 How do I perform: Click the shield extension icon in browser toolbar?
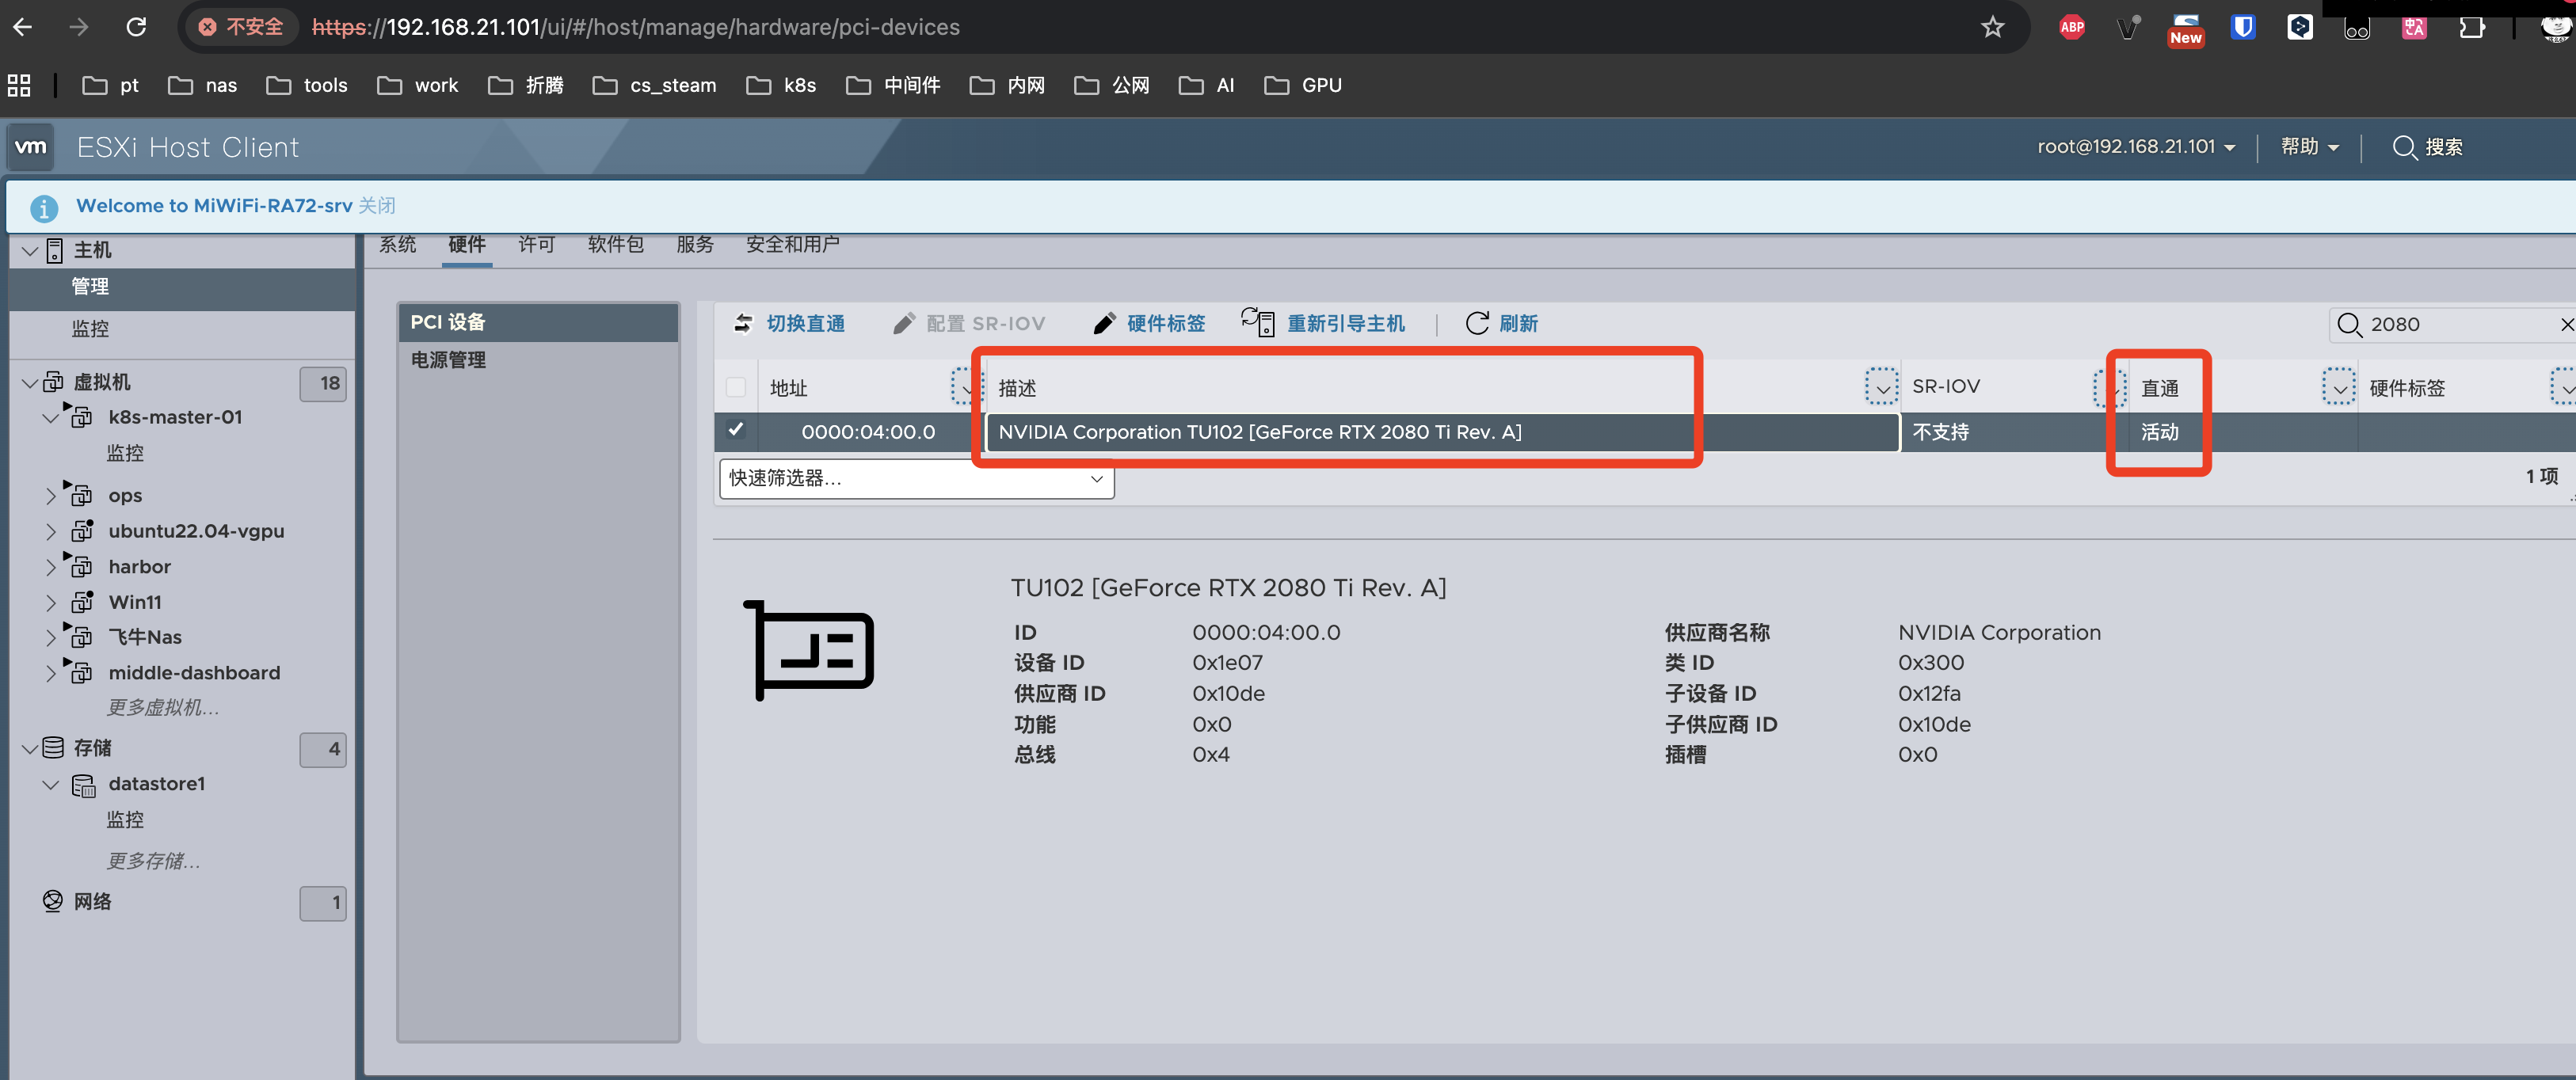point(2243,27)
